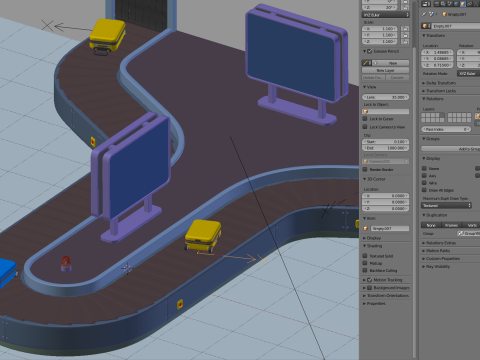Click the scene icon in properties breadcrumb
Viewport: 480px width, 360px height.
click(x=432, y=14)
